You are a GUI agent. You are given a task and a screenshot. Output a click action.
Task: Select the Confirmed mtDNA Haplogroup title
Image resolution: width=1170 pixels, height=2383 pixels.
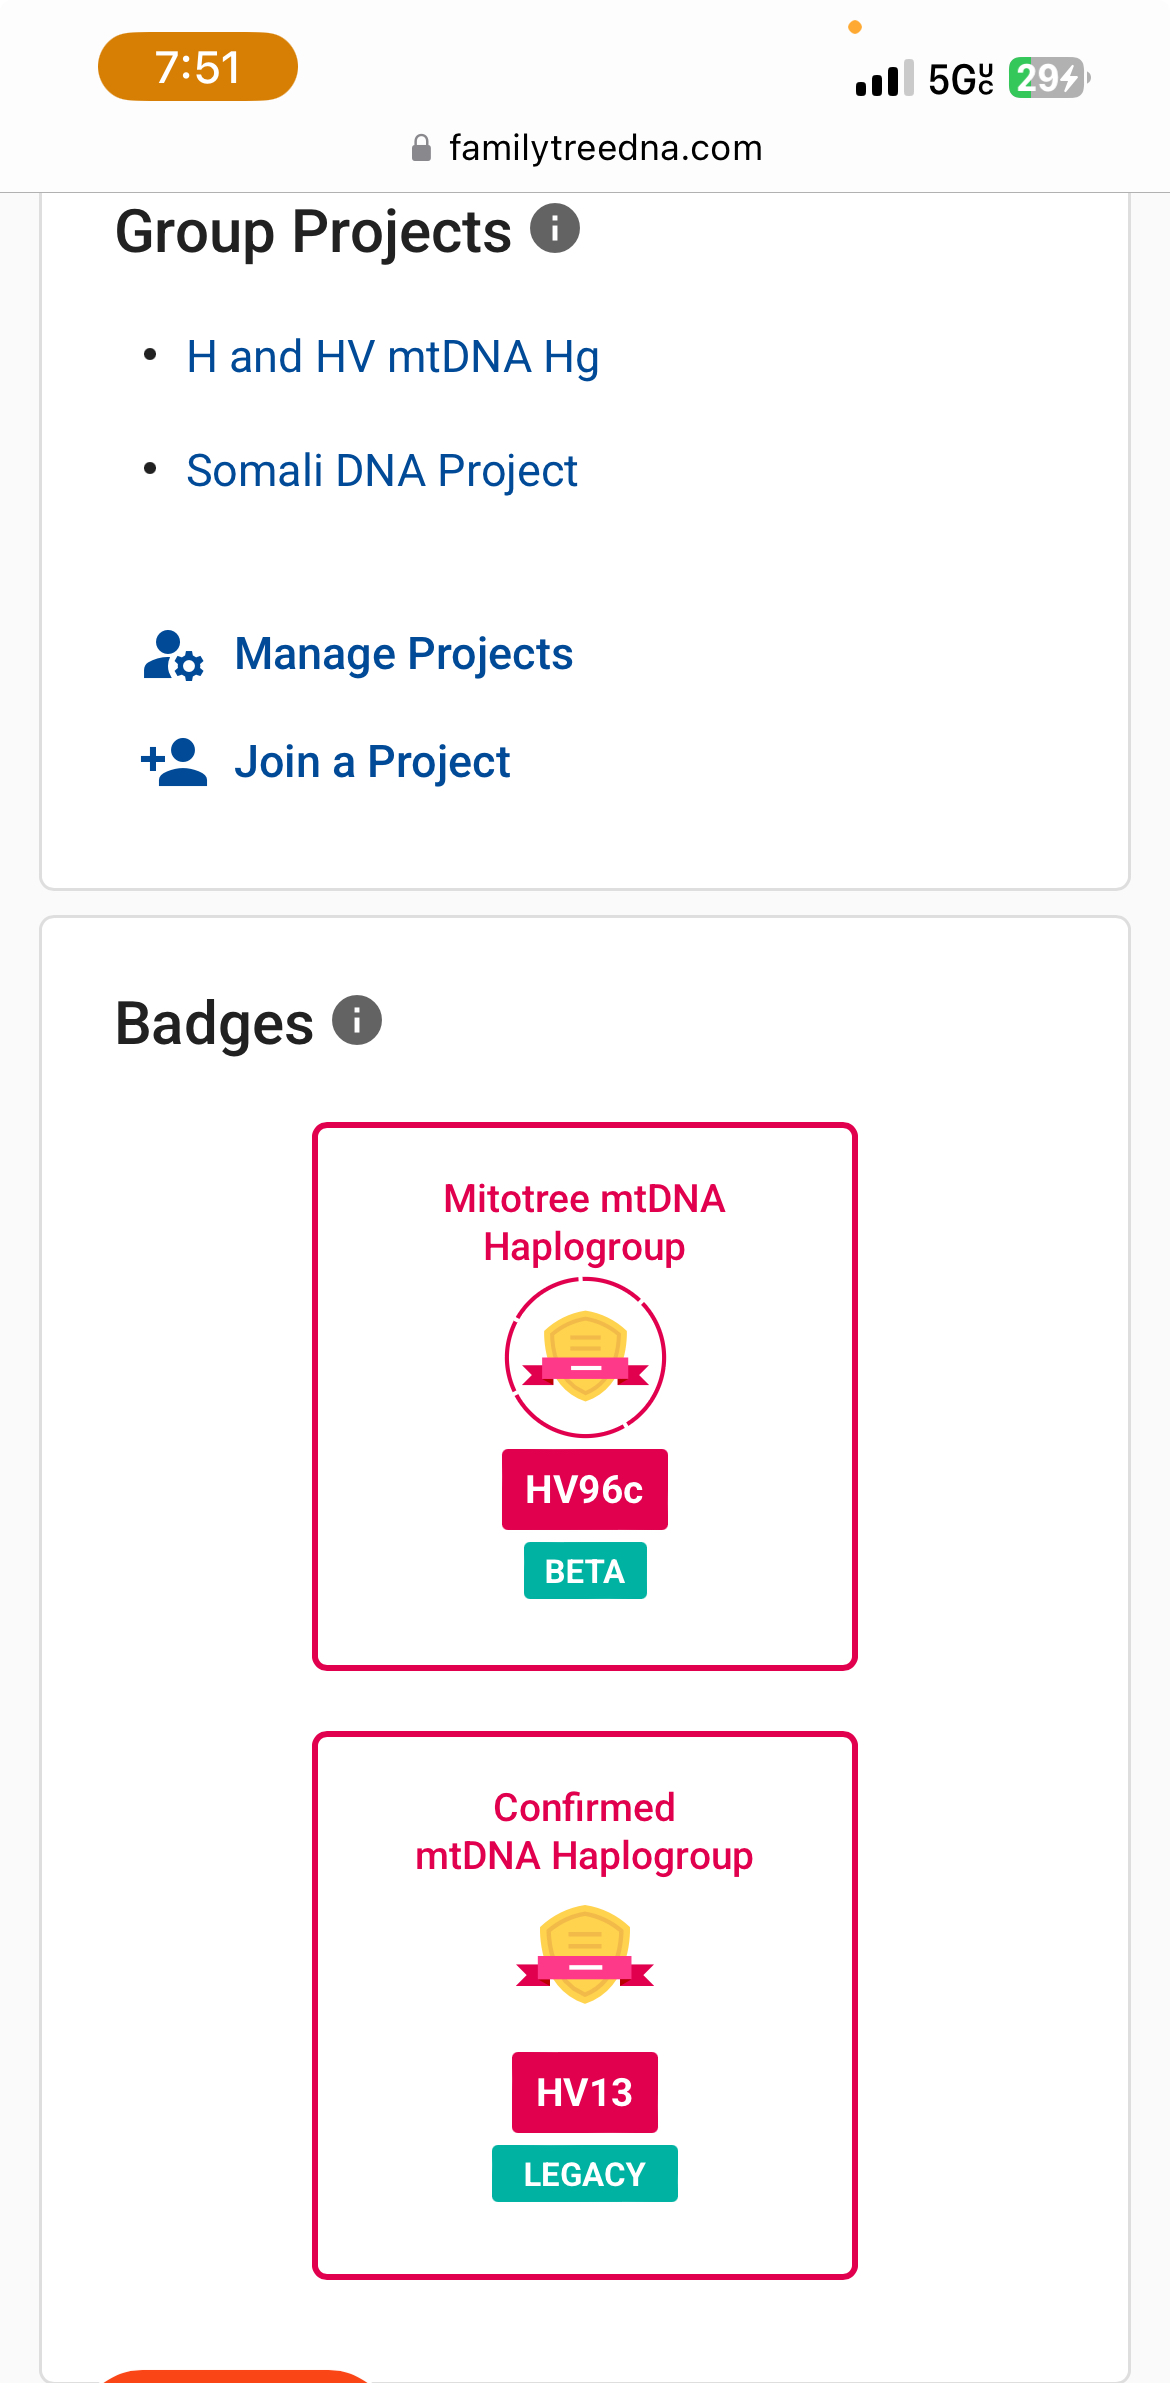[585, 1832]
